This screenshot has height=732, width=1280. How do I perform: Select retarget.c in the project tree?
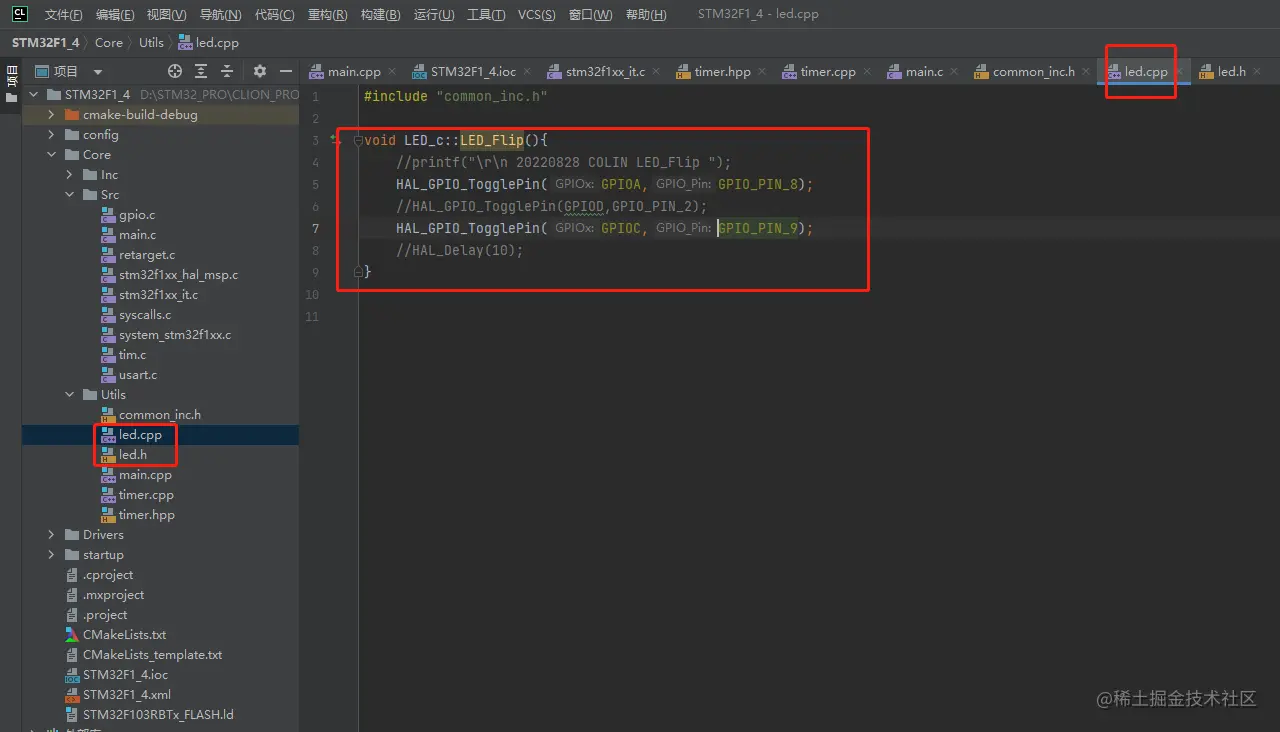(147, 255)
